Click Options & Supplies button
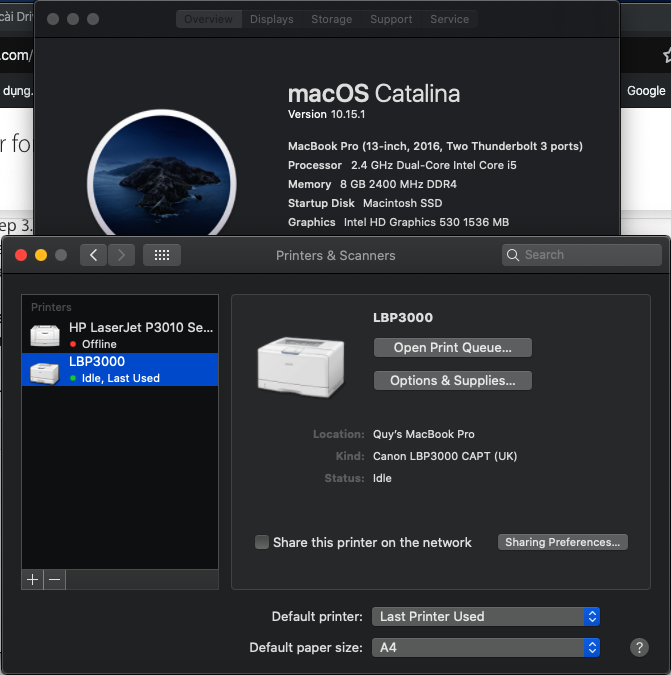Viewport: 671px width, 675px height. 453,381
